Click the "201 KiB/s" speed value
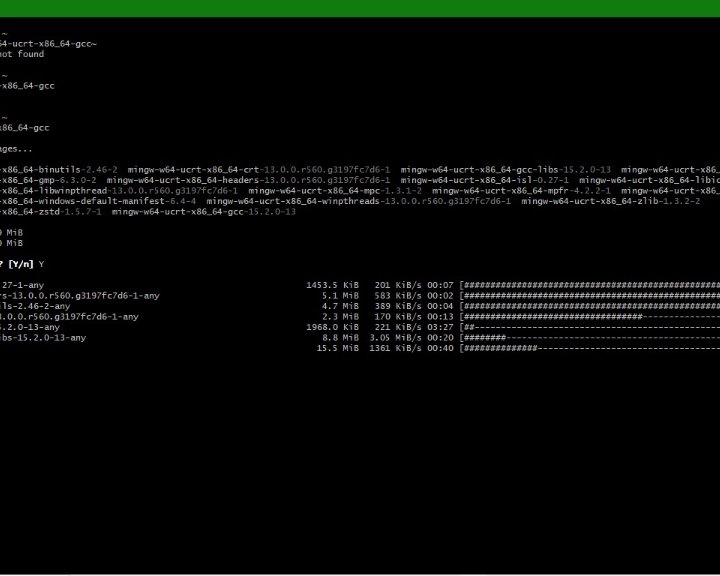This screenshot has height=576, width=720. (x=398, y=286)
